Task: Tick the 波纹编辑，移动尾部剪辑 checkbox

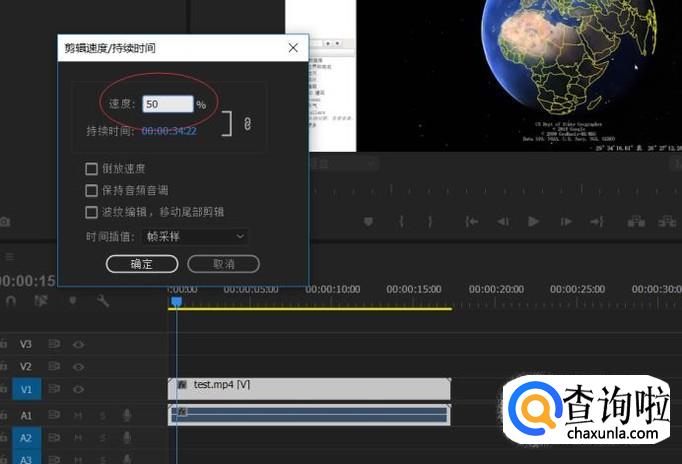Action: [x=92, y=212]
